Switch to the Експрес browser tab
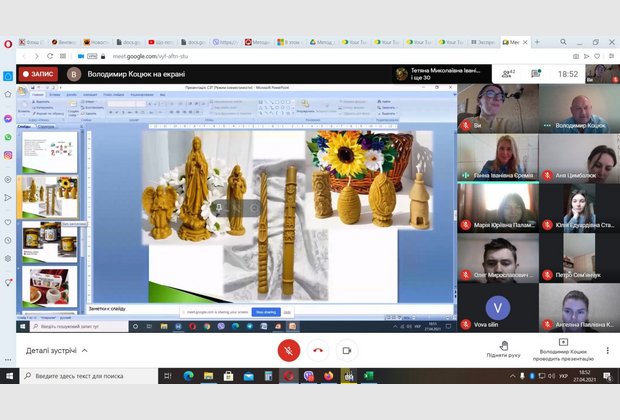620x420 pixels. pos(484,42)
